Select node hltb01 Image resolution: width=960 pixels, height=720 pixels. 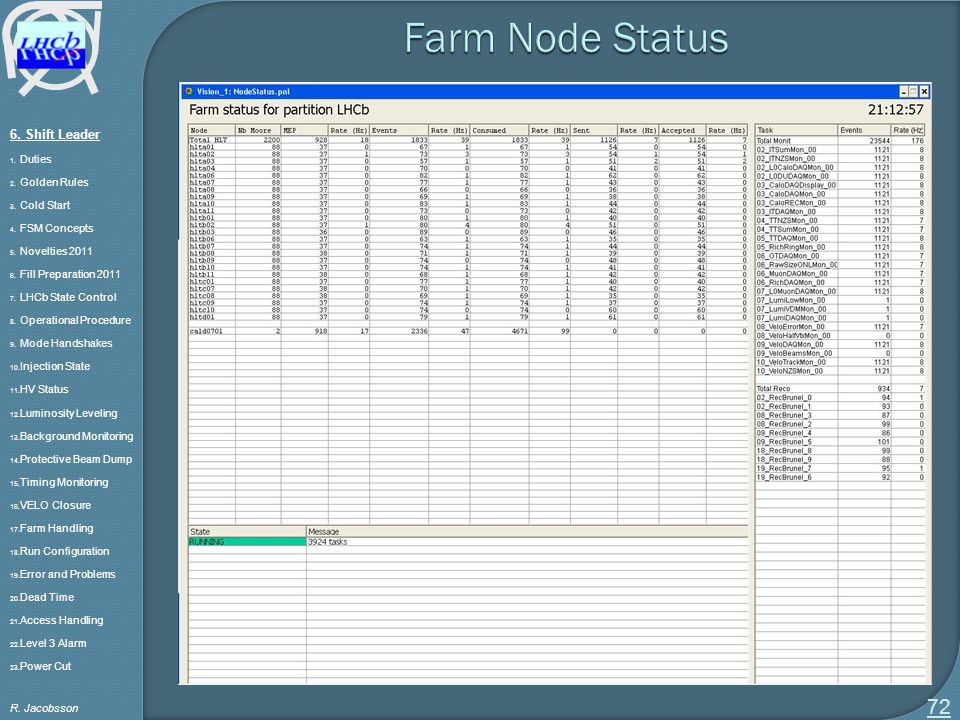[x=467, y=217]
